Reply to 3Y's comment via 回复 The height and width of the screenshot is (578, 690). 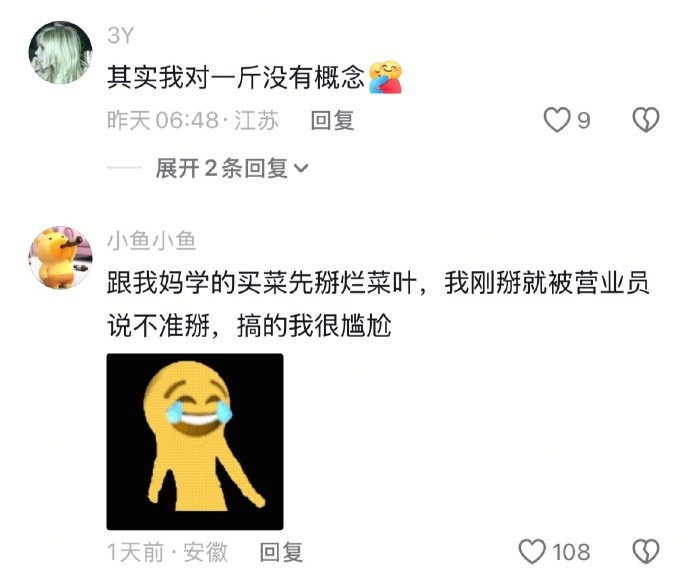332,120
